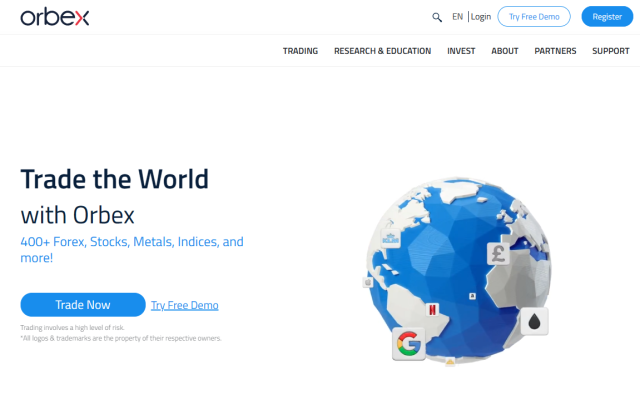Open the RESEARCH & EDUCATION menu
This screenshot has height=410, width=640.
click(x=382, y=51)
